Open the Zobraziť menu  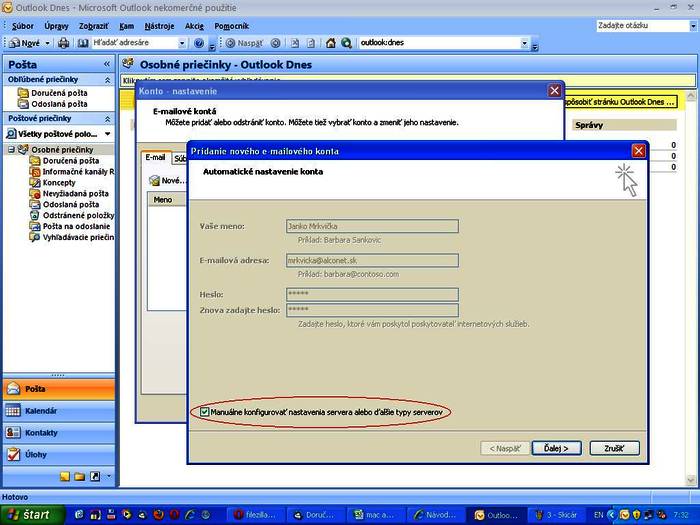[x=93, y=26]
